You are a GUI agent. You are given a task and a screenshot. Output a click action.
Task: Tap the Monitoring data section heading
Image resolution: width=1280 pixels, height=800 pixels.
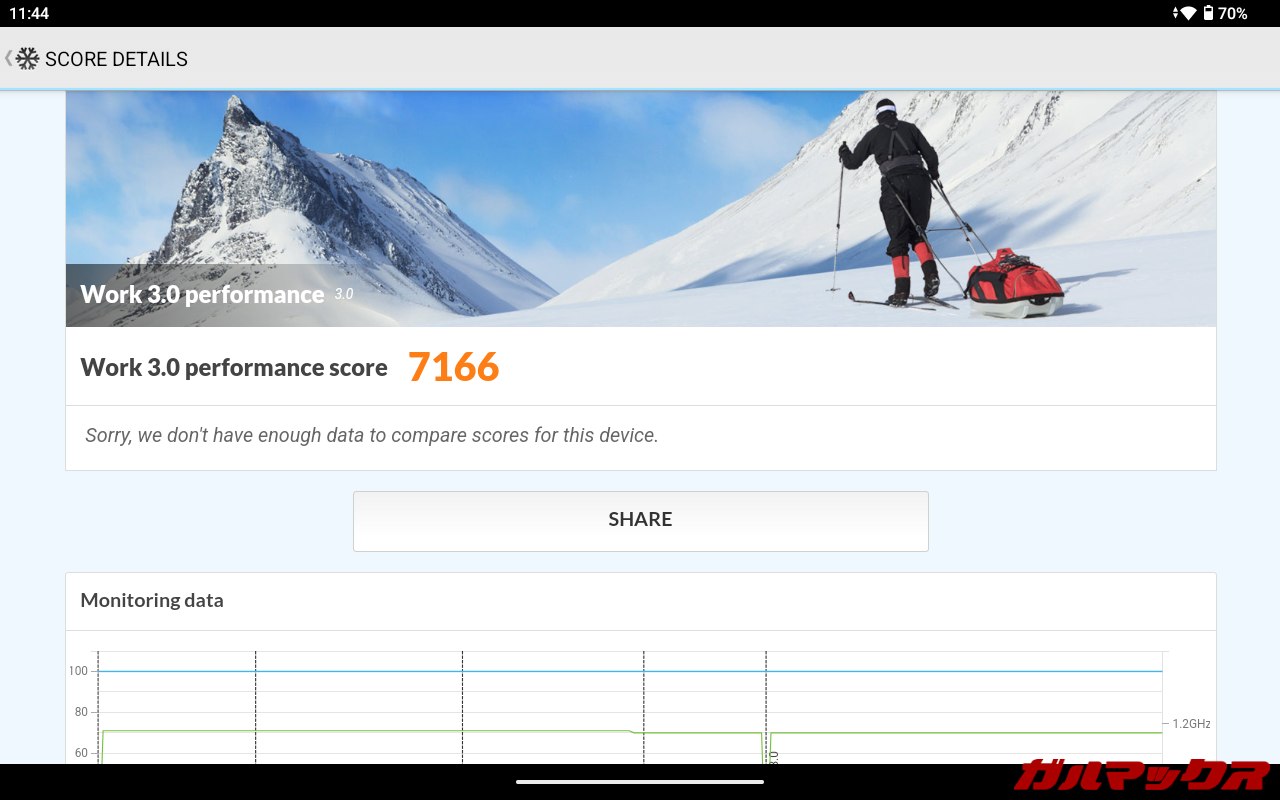coord(152,600)
